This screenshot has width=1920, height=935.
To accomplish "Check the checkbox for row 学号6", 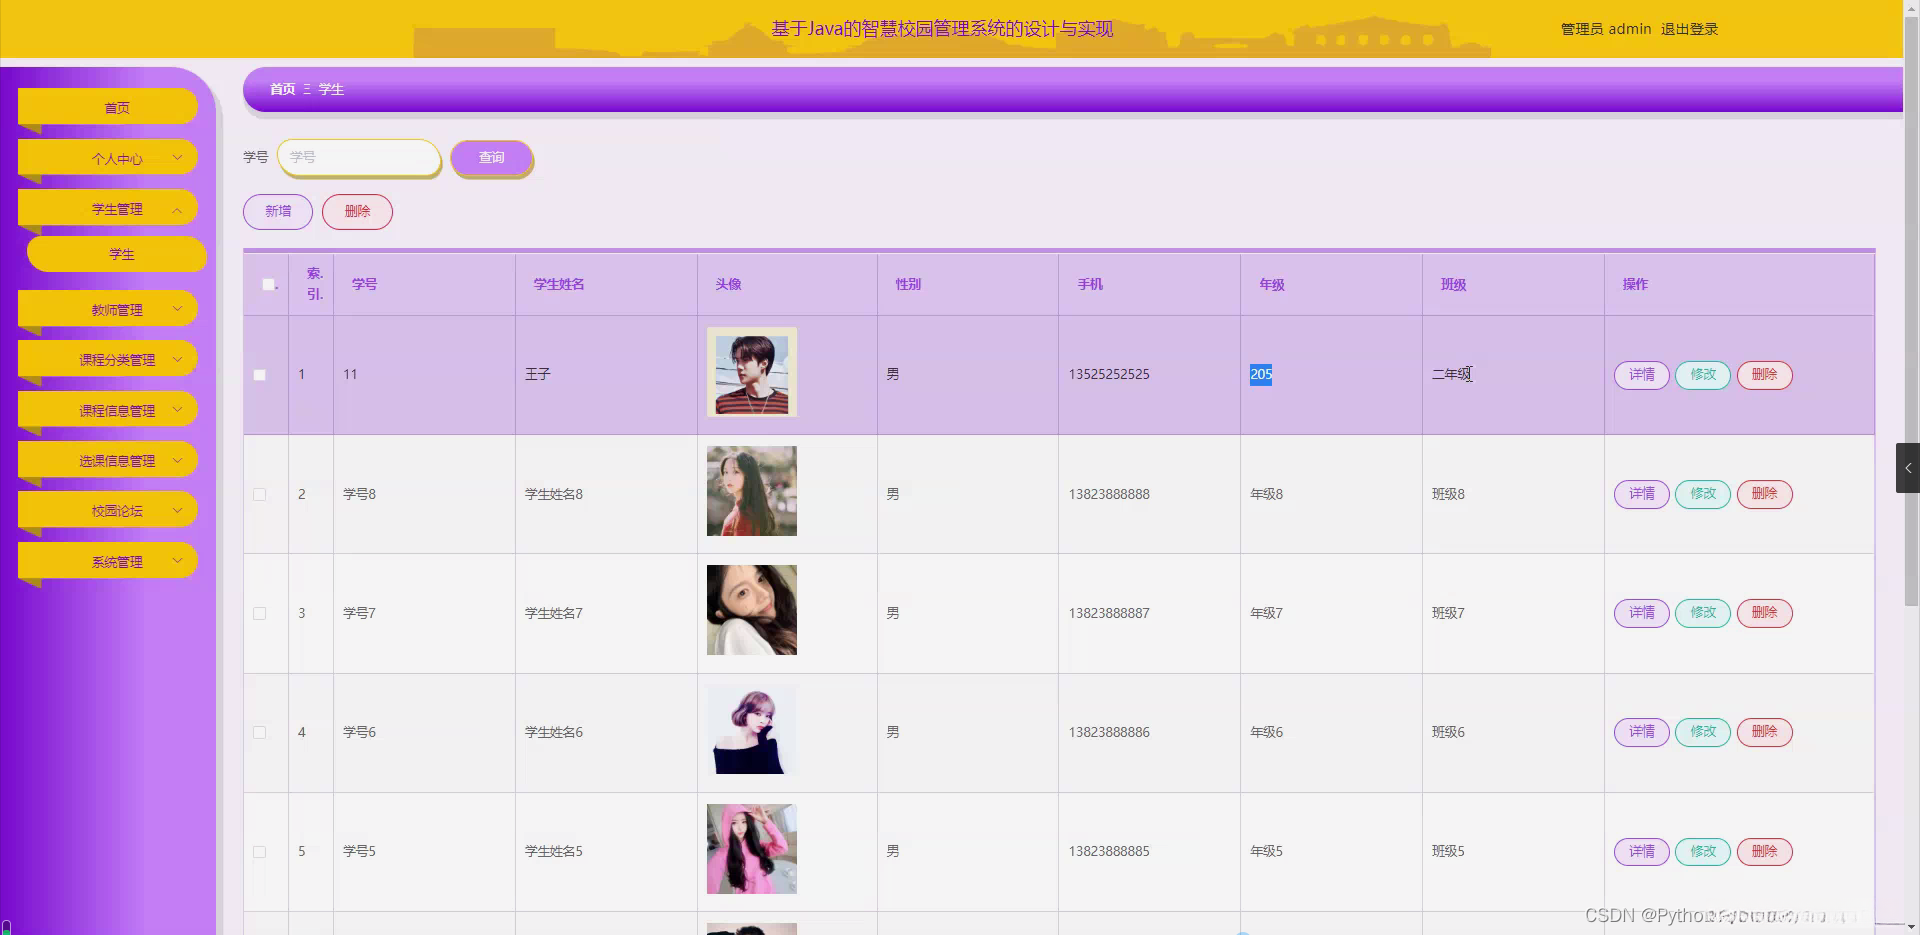I will point(260,732).
